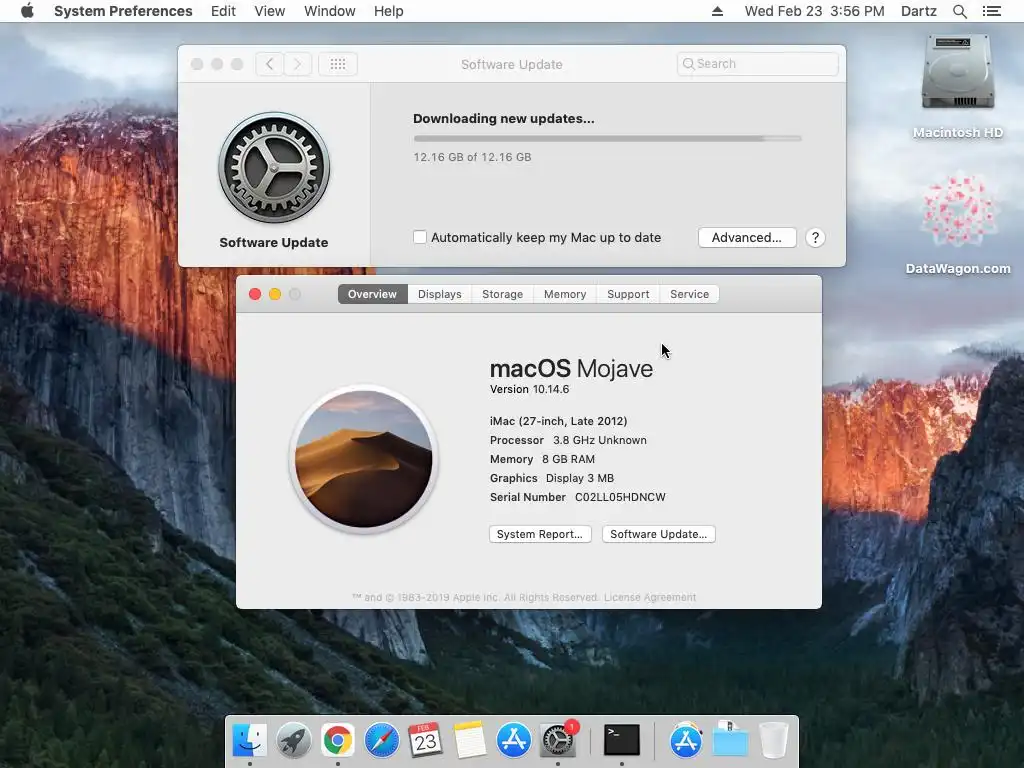Open System Preferences in Dock with badge
Image resolution: width=1024 pixels, height=768 pixels.
[x=558, y=740]
